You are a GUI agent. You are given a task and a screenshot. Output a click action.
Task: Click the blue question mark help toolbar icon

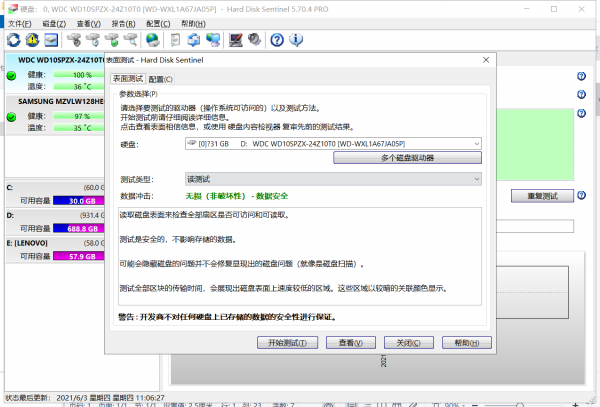click(277, 40)
